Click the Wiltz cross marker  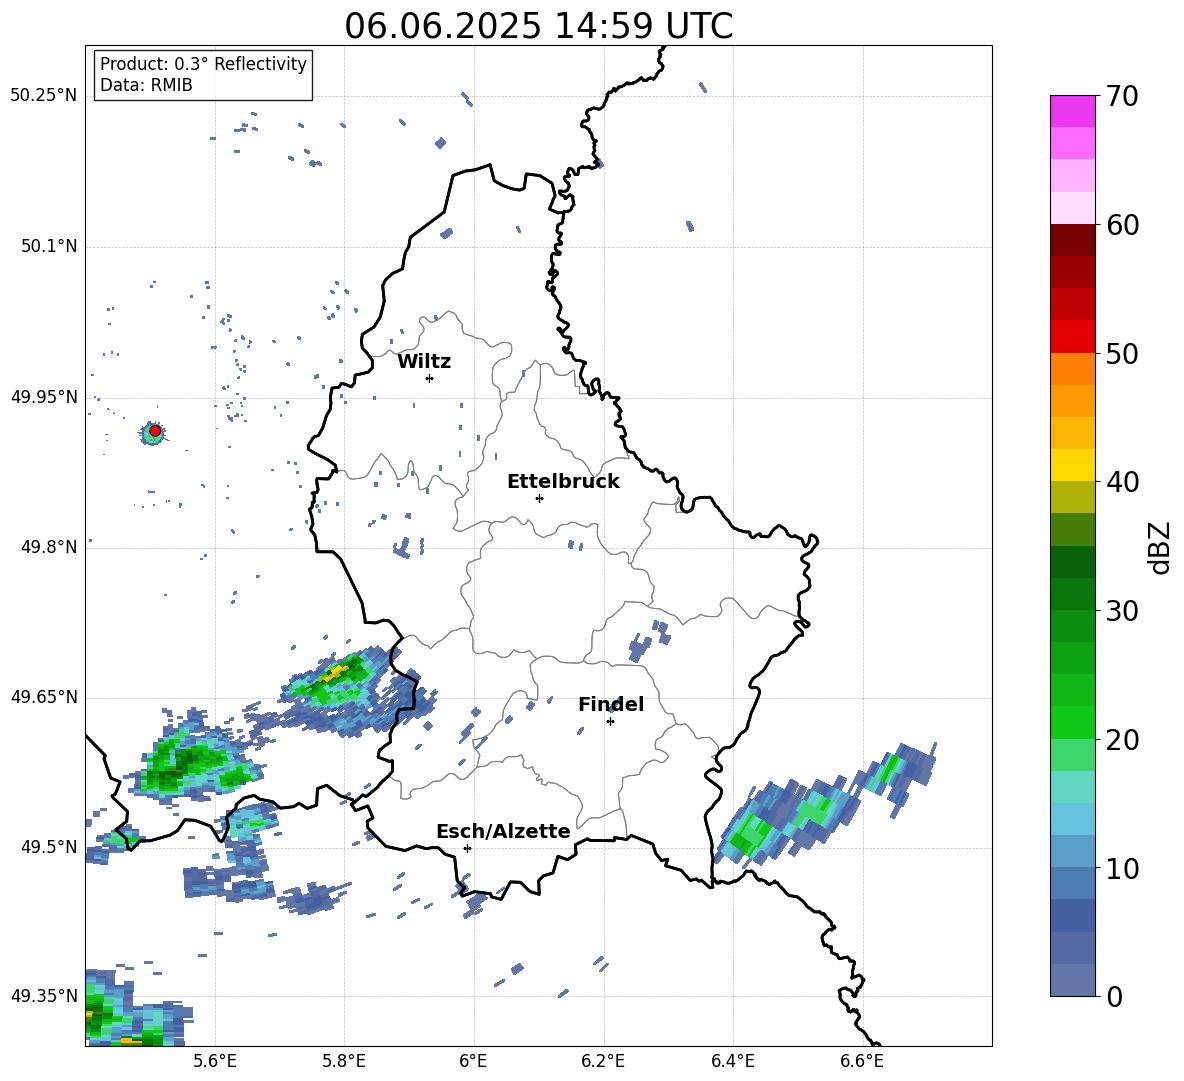(x=430, y=378)
